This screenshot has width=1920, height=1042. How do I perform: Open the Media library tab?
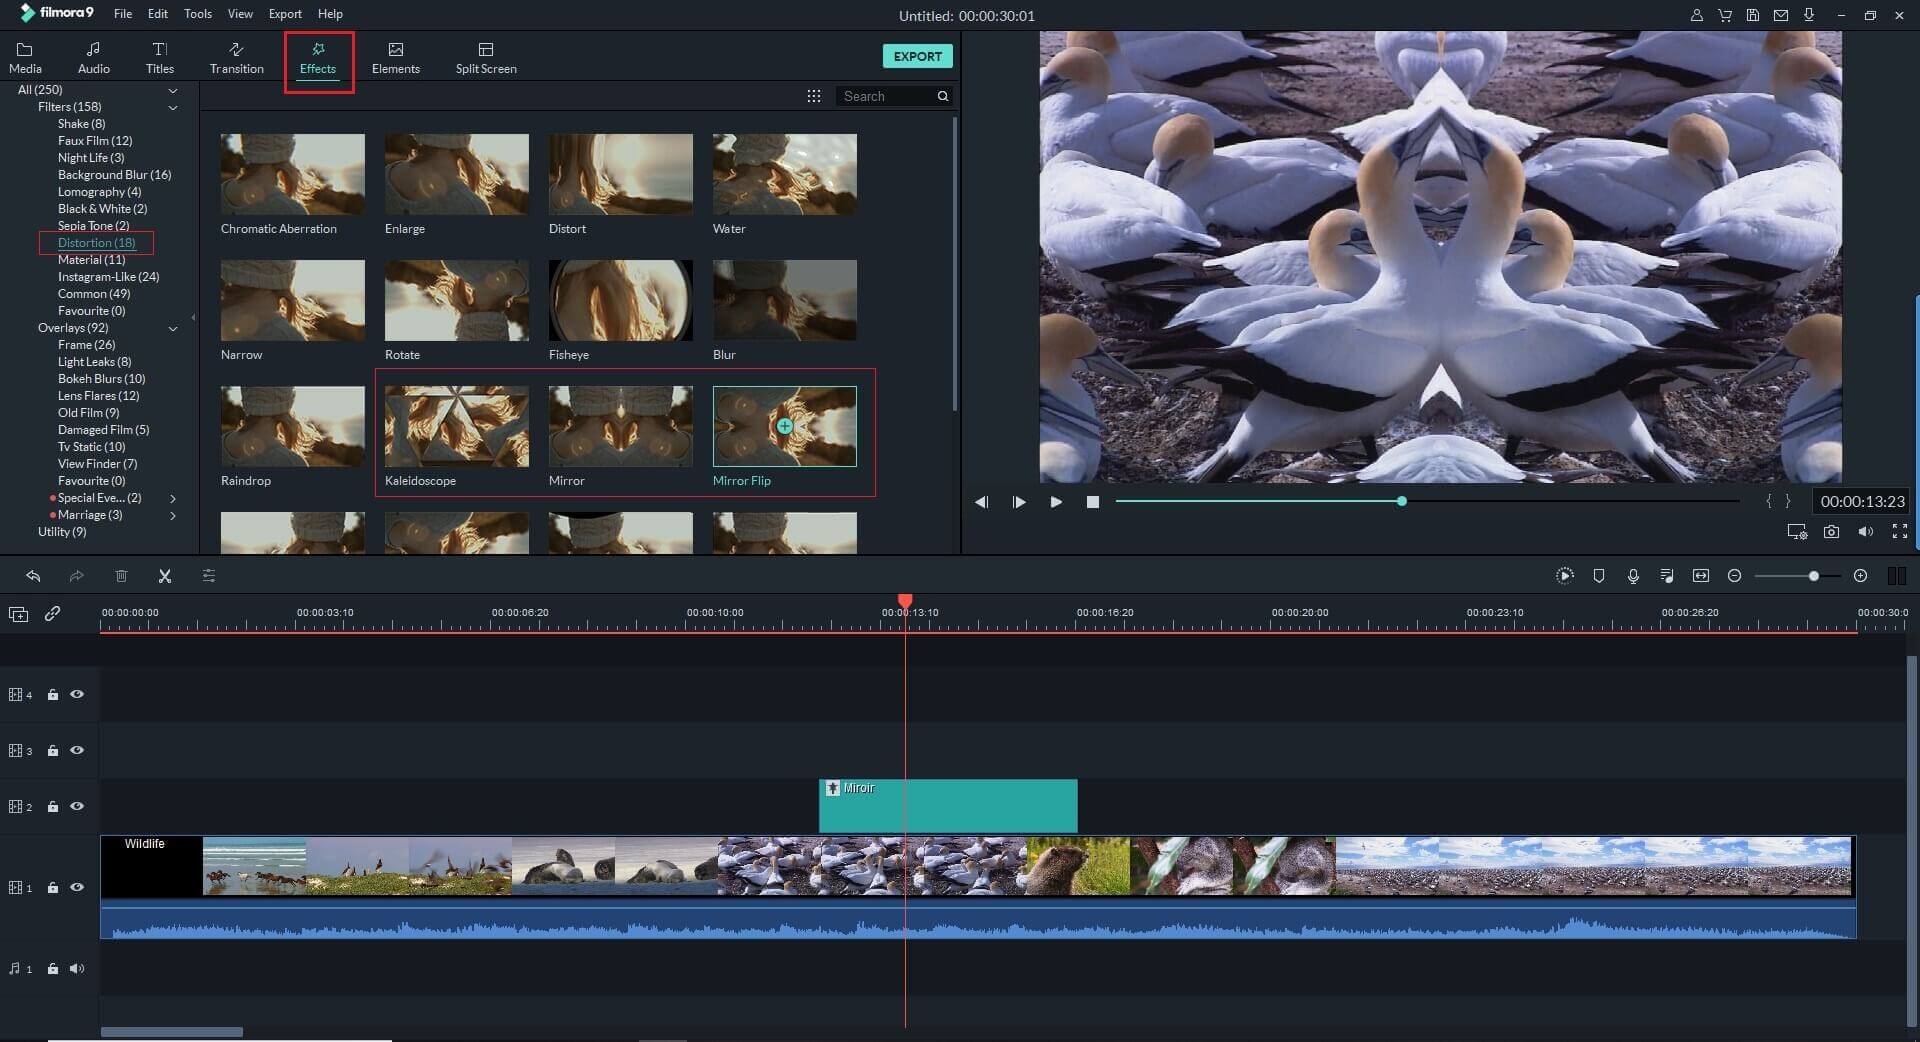coord(25,58)
